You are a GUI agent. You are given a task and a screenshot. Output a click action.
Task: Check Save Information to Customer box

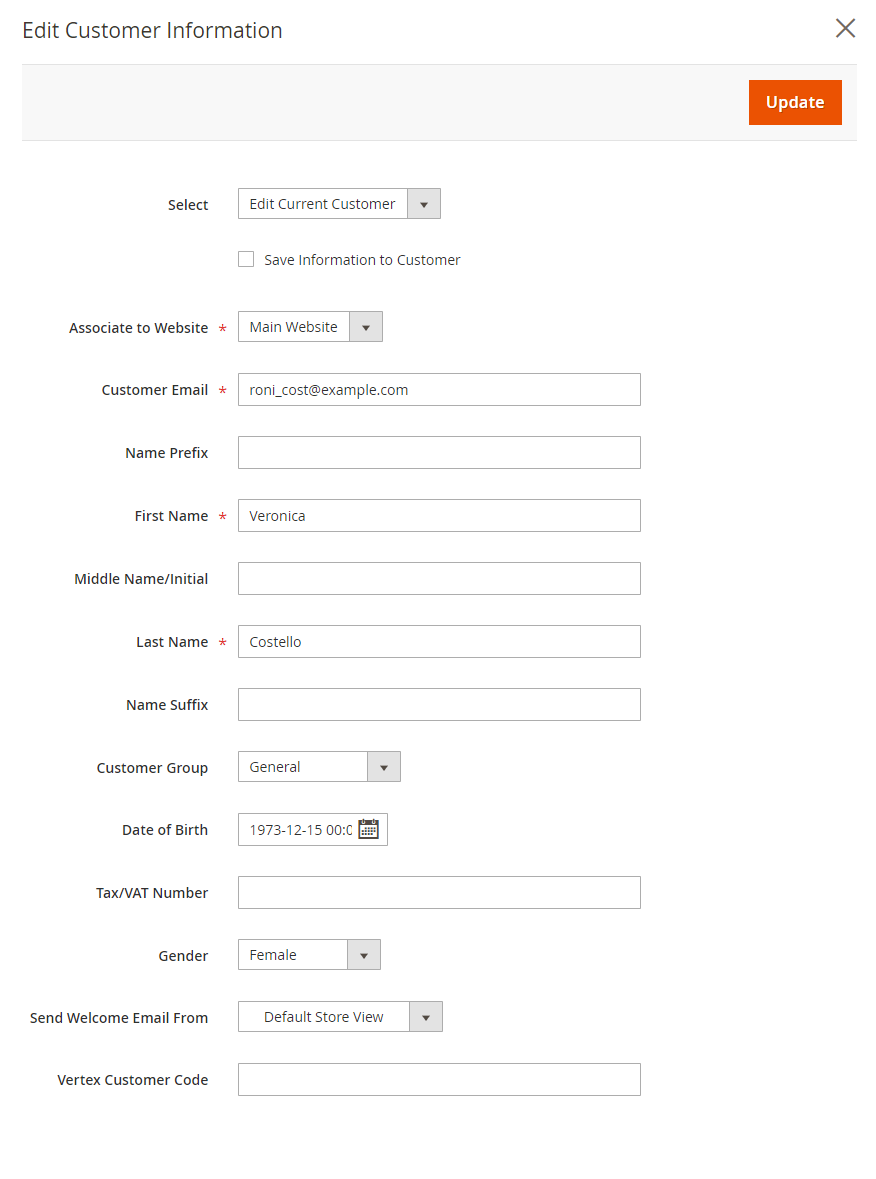(246, 259)
